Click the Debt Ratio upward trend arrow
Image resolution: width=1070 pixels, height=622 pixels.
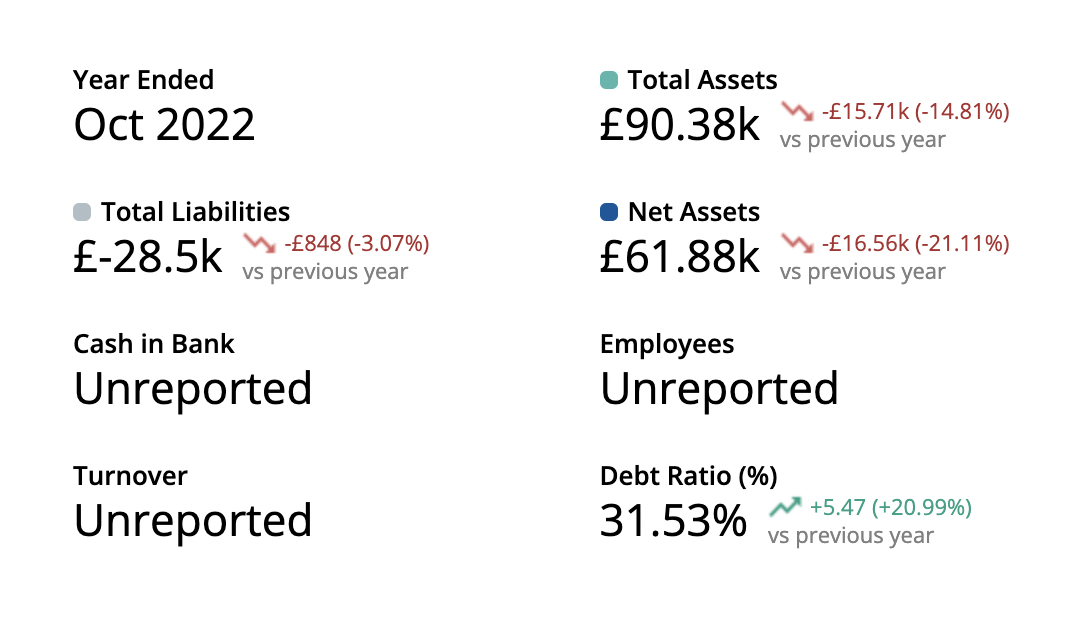[x=785, y=507]
